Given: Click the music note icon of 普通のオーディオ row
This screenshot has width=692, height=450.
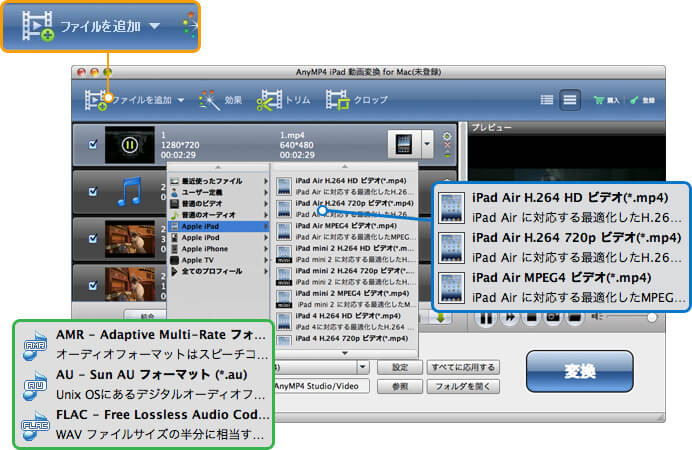Looking at the screenshot, I should [x=174, y=215].
